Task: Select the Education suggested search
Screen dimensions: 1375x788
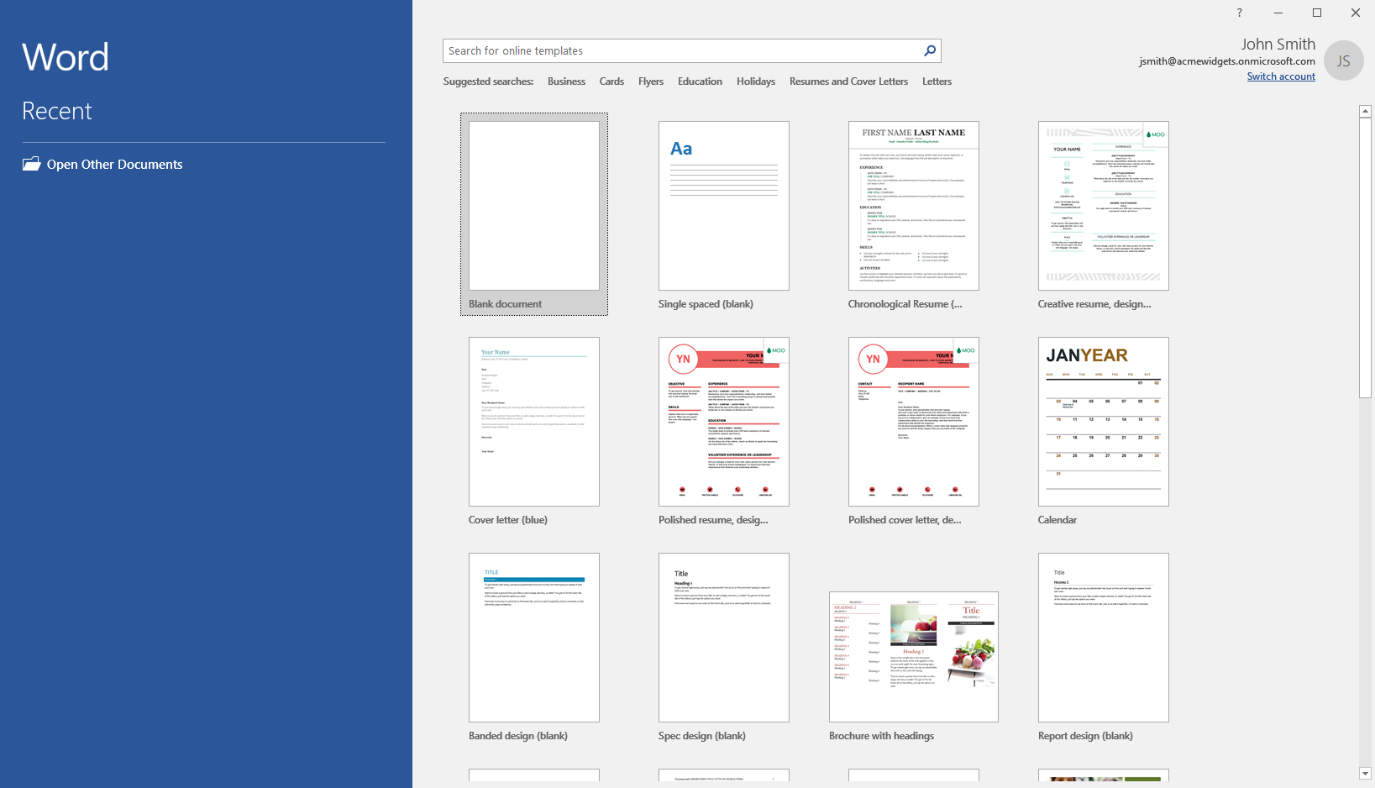Action: (x=700, y=82)
